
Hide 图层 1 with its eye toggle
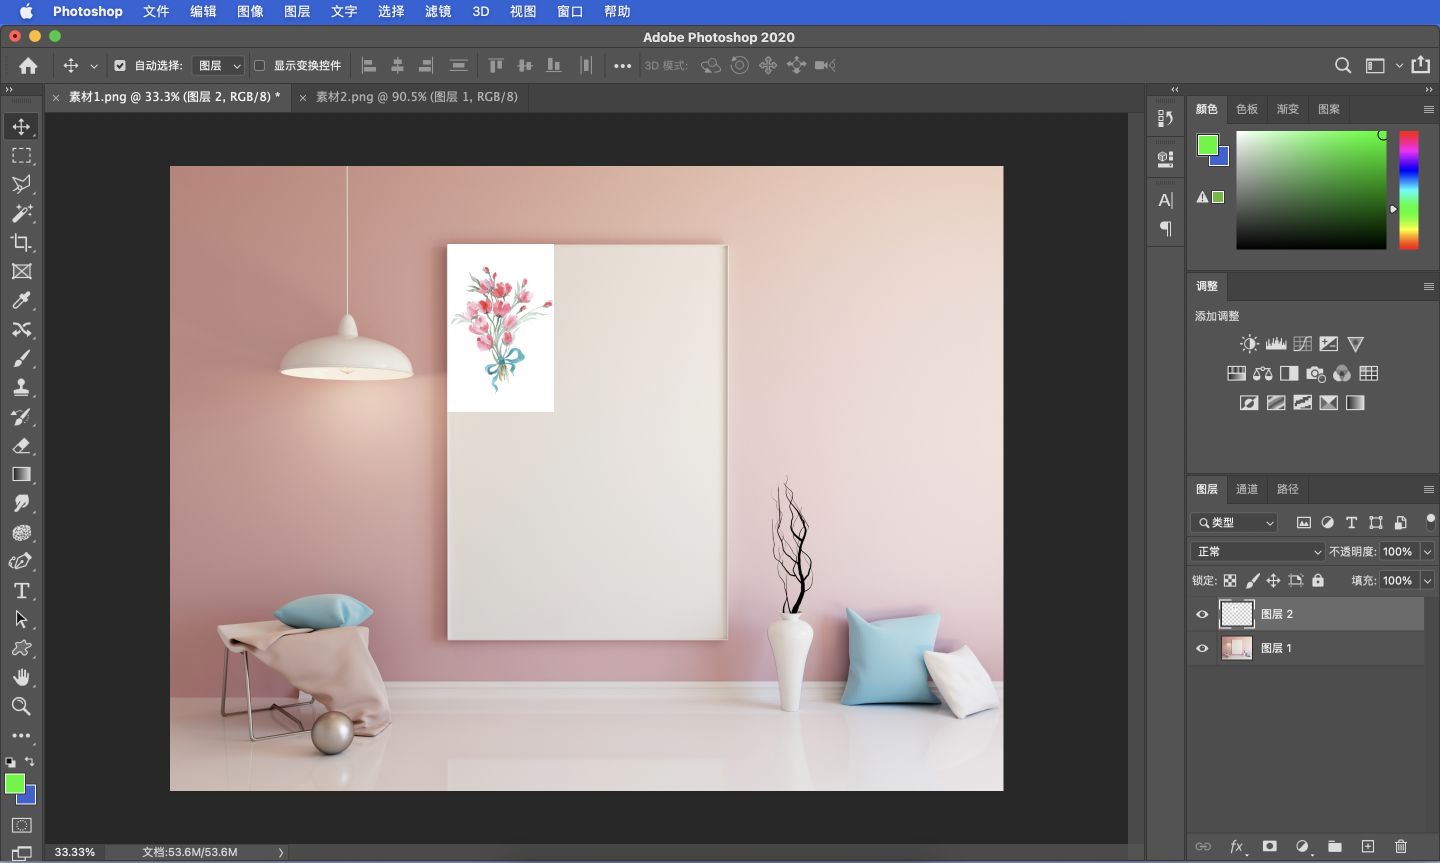1202,648
